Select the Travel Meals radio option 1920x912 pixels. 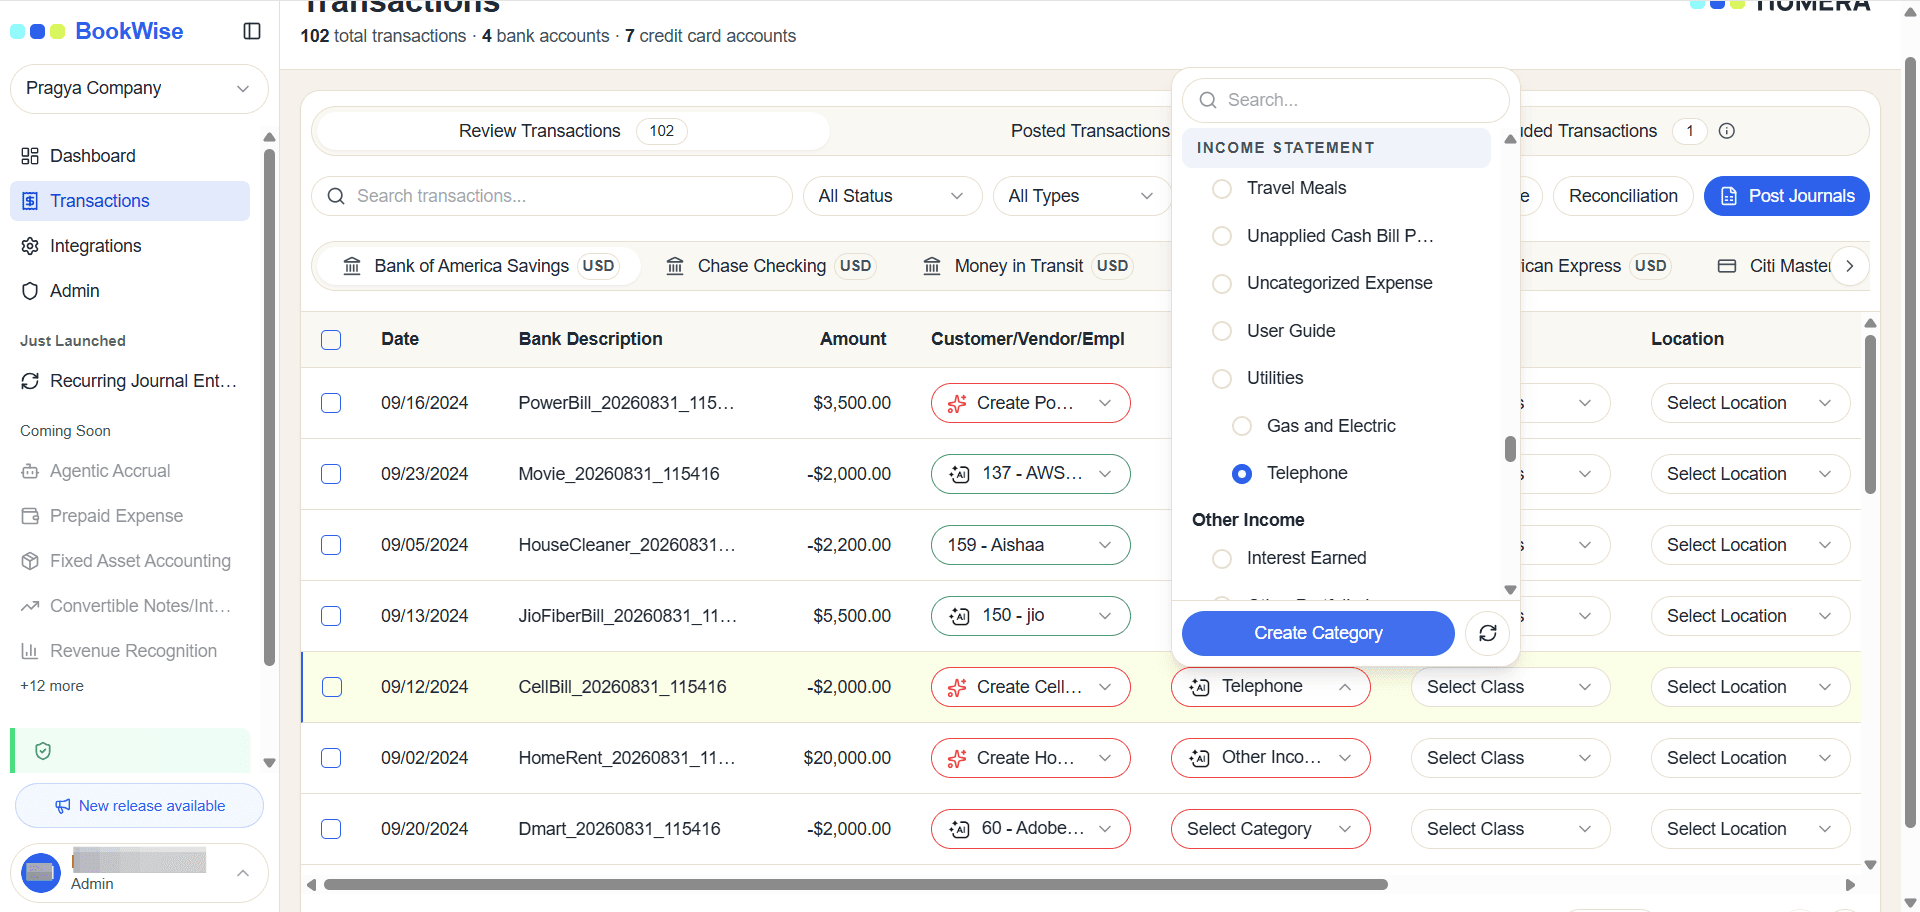[x=1222, y=189]
